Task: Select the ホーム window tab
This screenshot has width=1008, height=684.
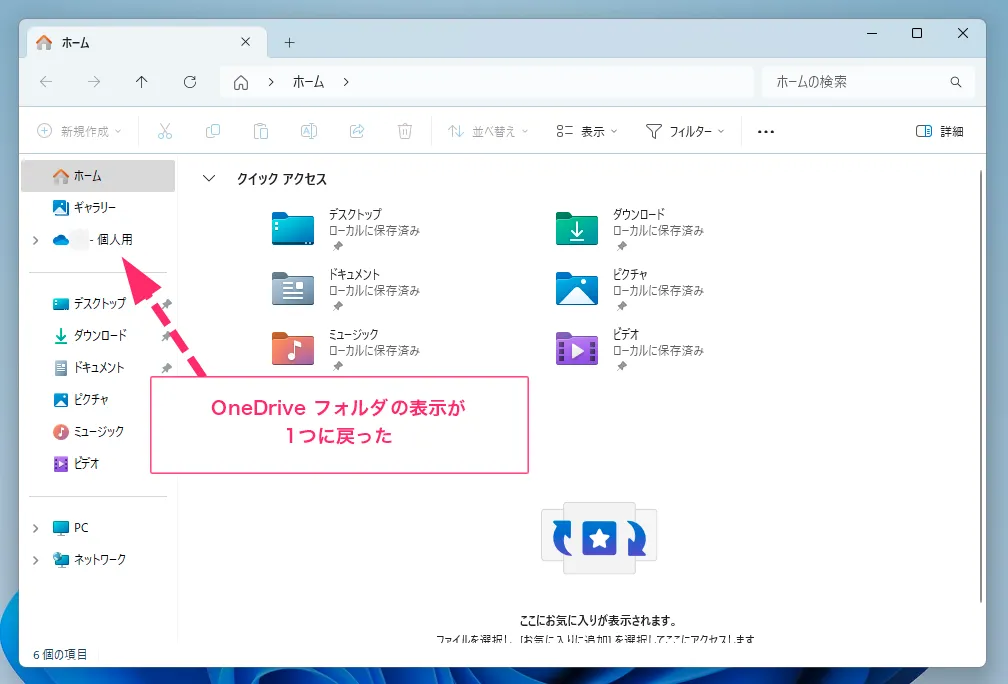Action: (147, 42)
